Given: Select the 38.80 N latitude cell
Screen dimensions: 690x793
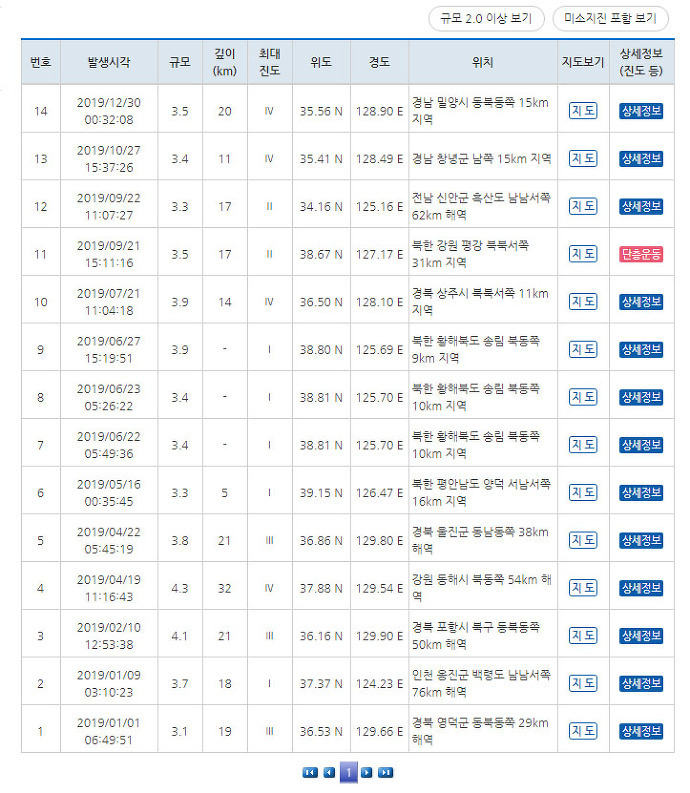Looking at the screenshot, I should click(x=321, y=349).
